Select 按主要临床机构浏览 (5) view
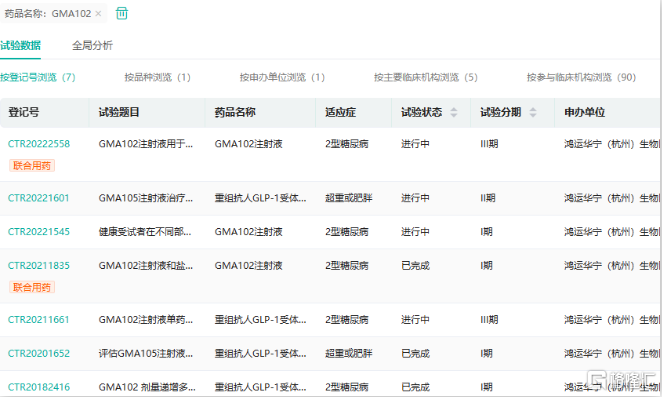Screen dimensions: 662x397 426,77
